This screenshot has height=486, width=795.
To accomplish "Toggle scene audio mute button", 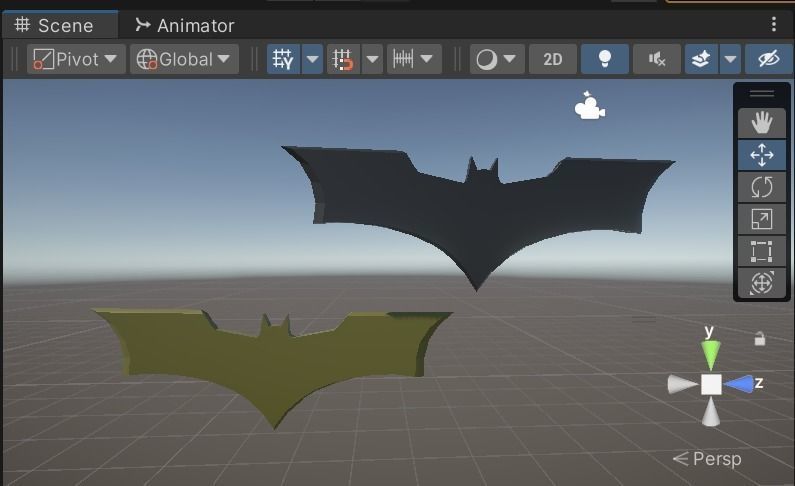I will 657,59.
